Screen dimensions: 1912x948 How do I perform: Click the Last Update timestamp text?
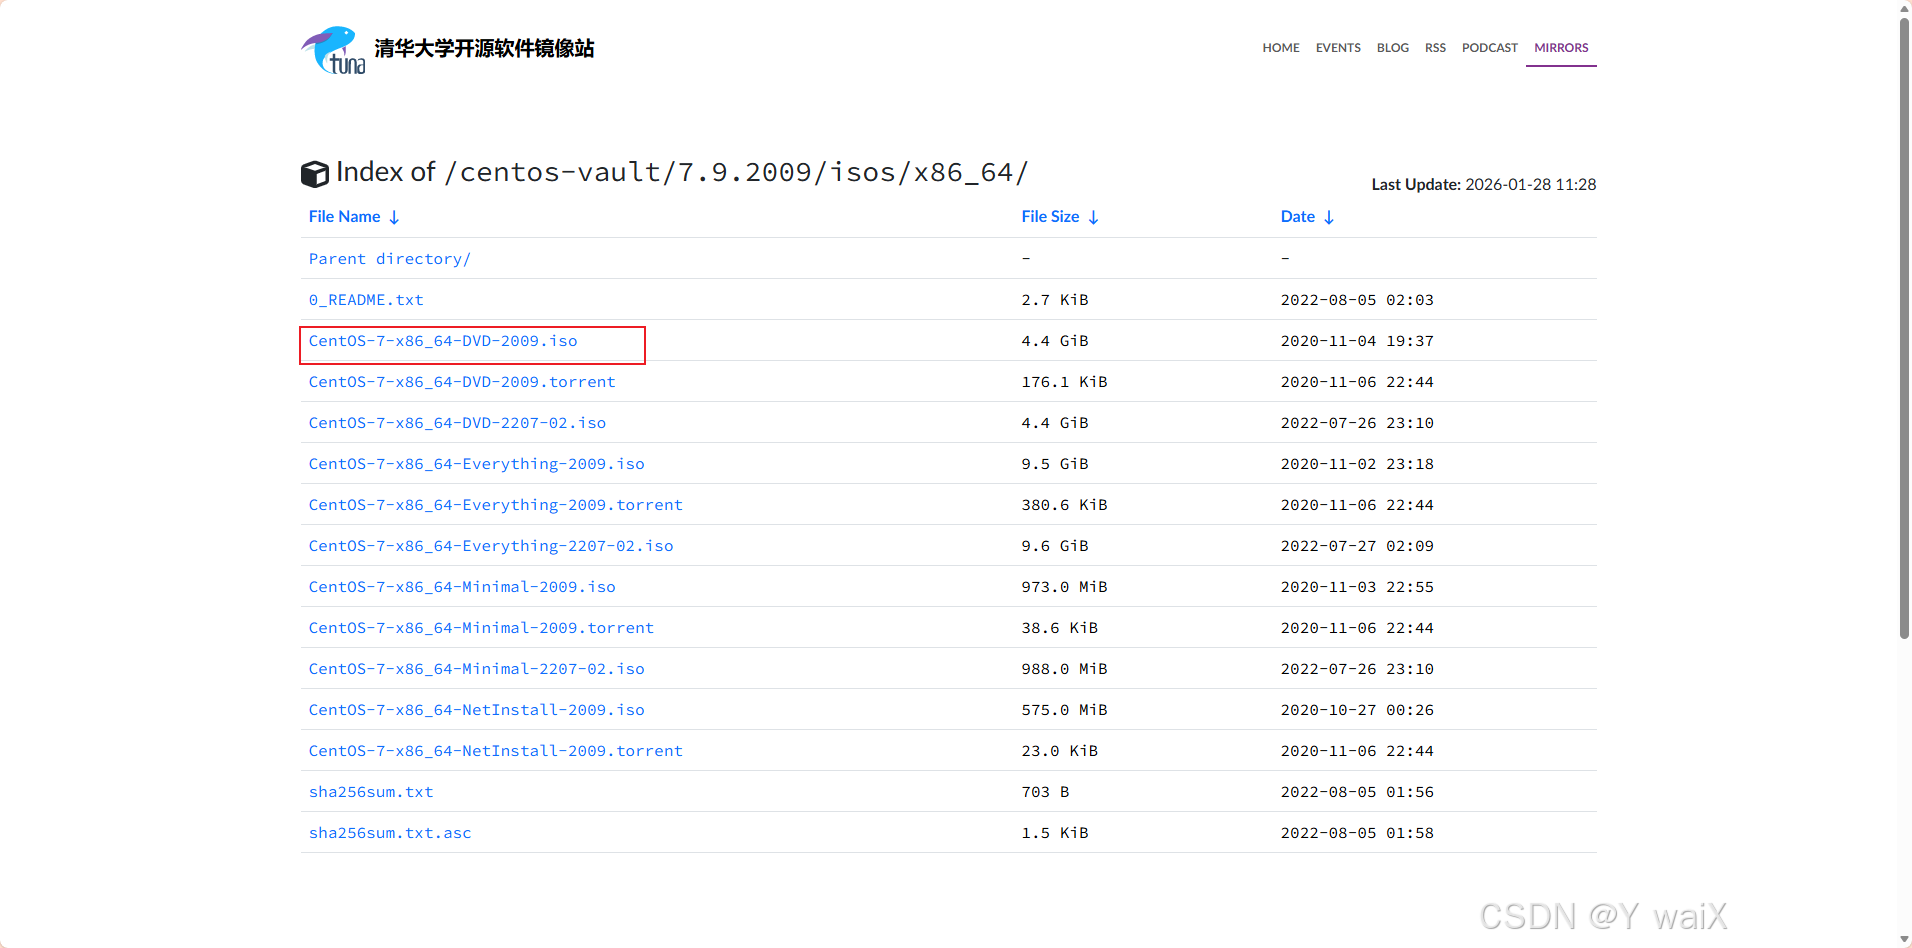coord(1484,184)
